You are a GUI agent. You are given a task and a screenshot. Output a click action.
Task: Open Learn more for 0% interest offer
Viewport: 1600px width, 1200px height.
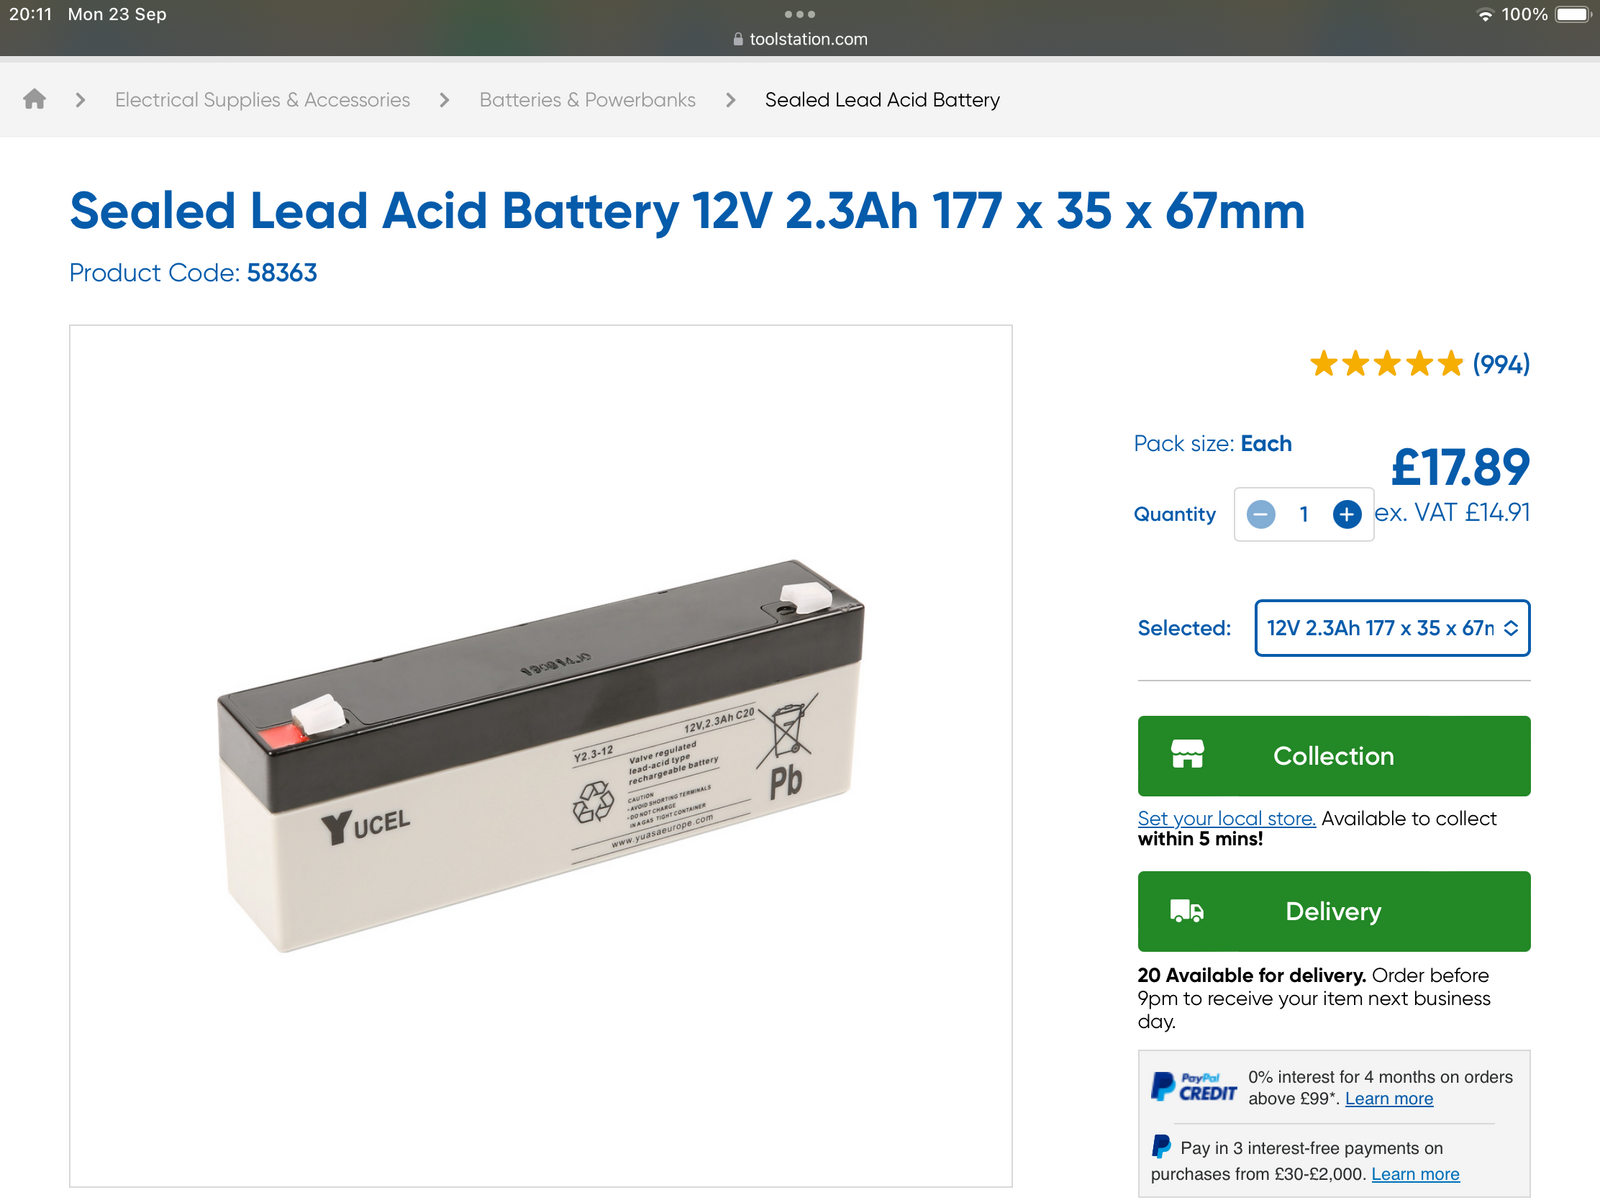[x=1389, y=1099]
